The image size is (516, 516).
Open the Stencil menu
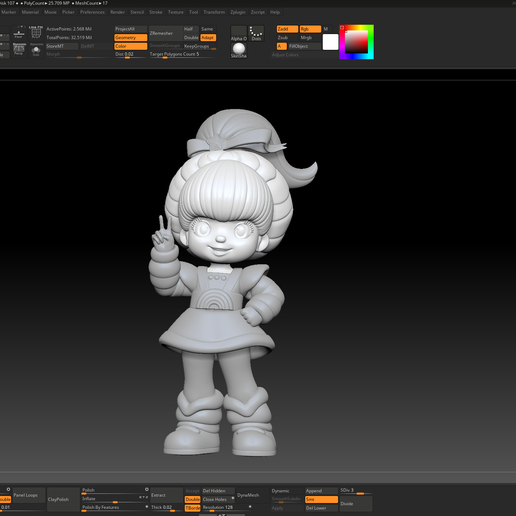(137, 12)
